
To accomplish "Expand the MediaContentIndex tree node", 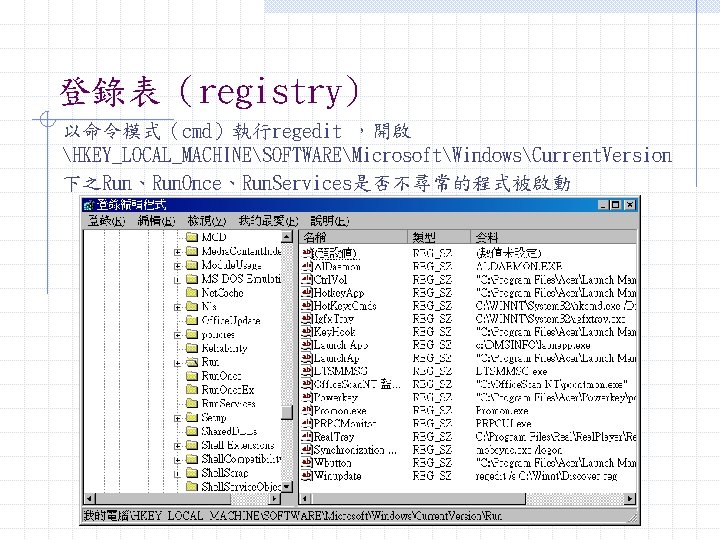I will (178, 252).
